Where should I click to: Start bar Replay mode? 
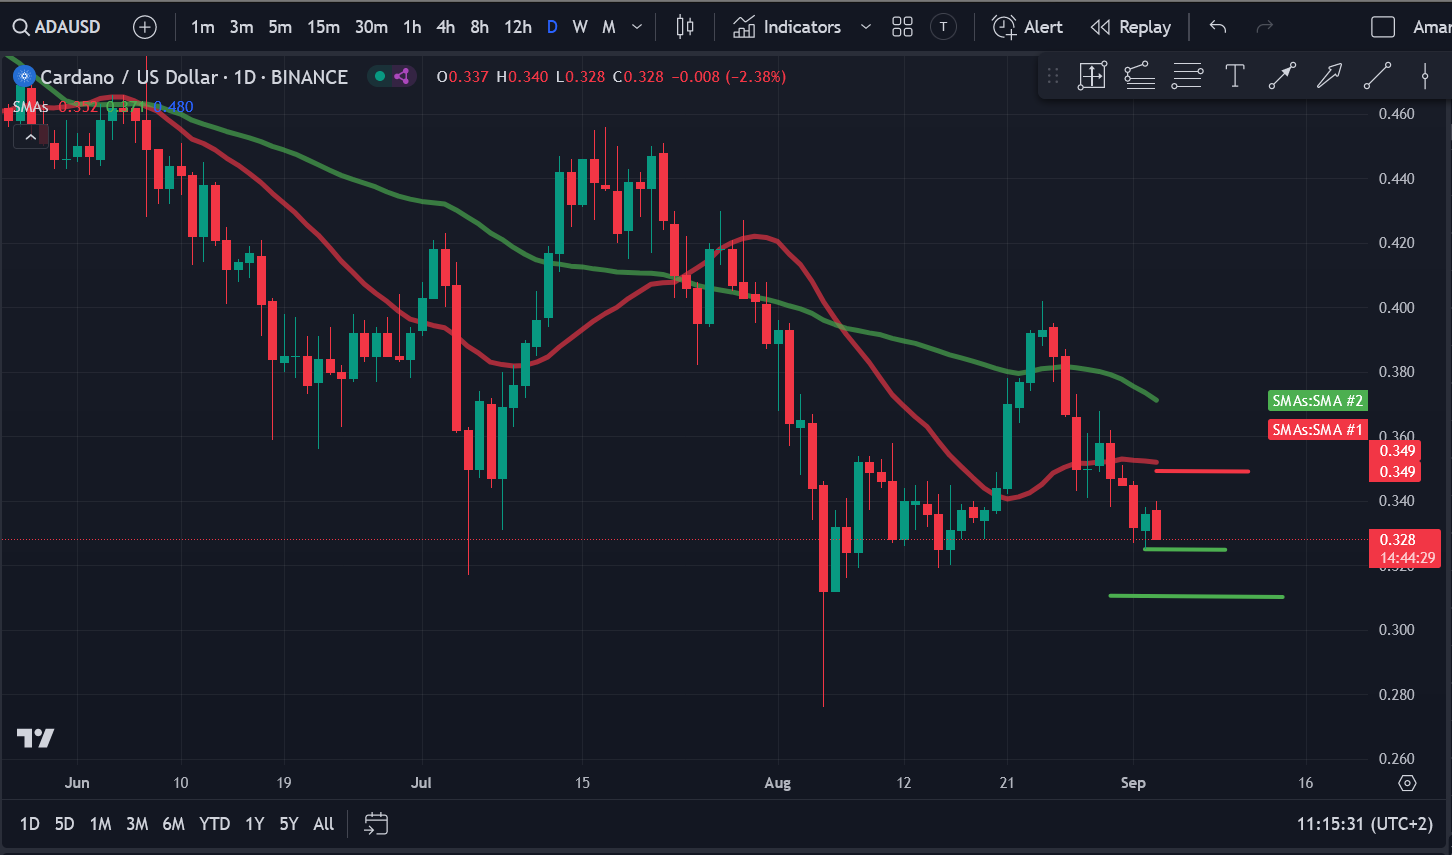tap(1130, 27)
